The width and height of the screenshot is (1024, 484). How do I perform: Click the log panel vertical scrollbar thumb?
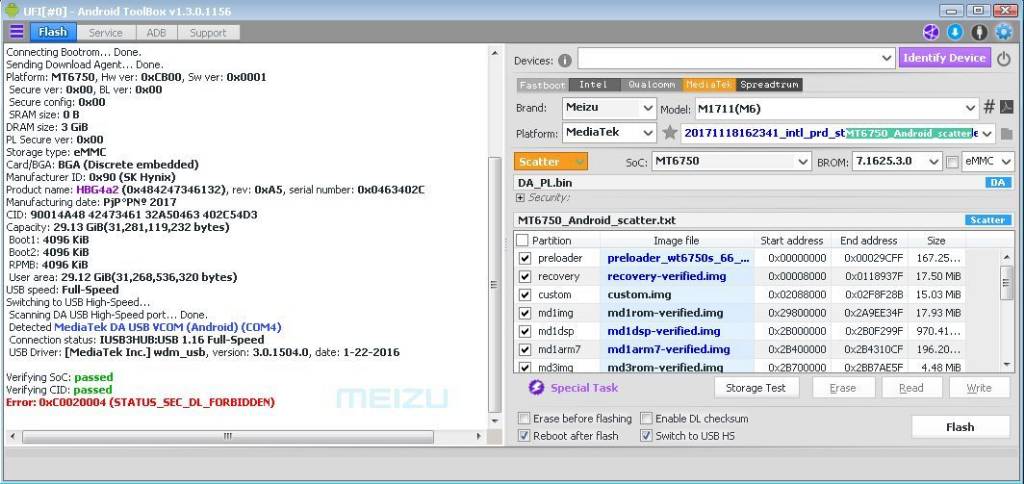495,283
